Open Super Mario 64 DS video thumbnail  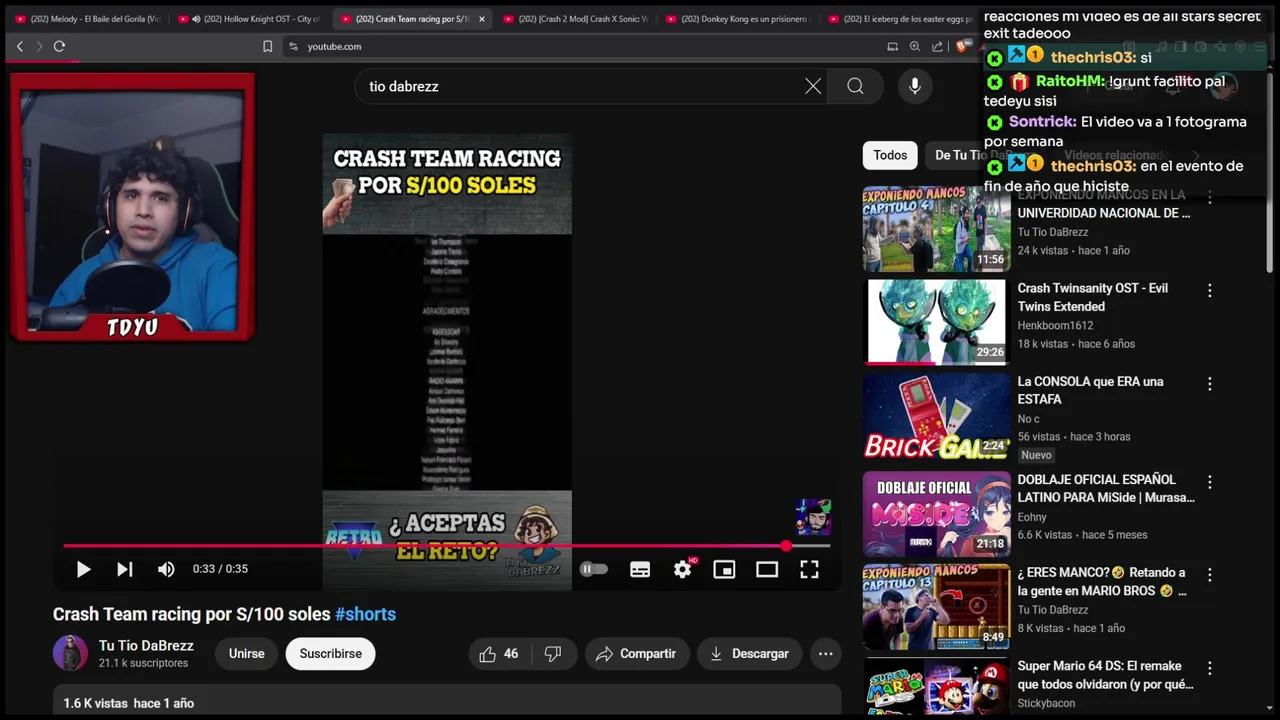(937, 688)
